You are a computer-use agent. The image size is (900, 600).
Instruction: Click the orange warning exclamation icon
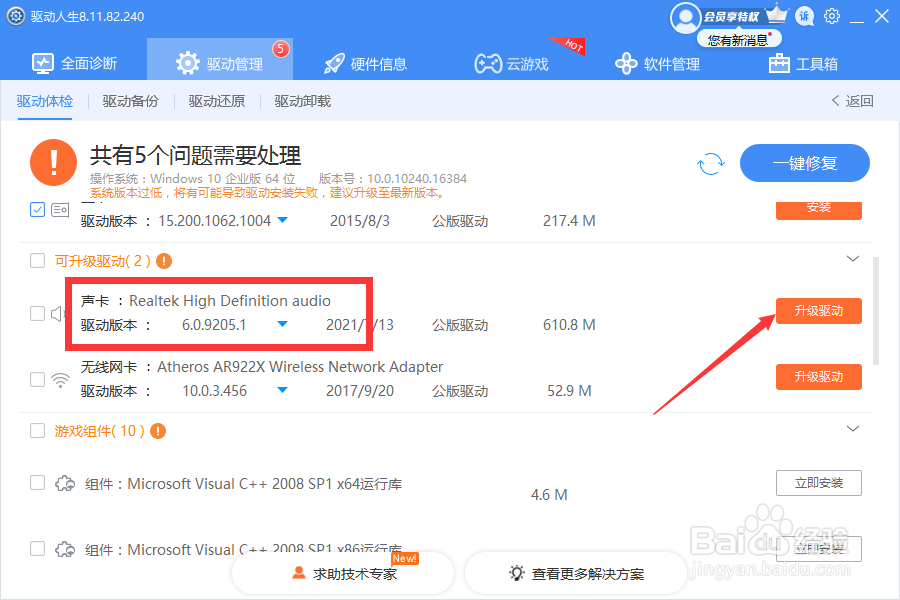[53, 162]
